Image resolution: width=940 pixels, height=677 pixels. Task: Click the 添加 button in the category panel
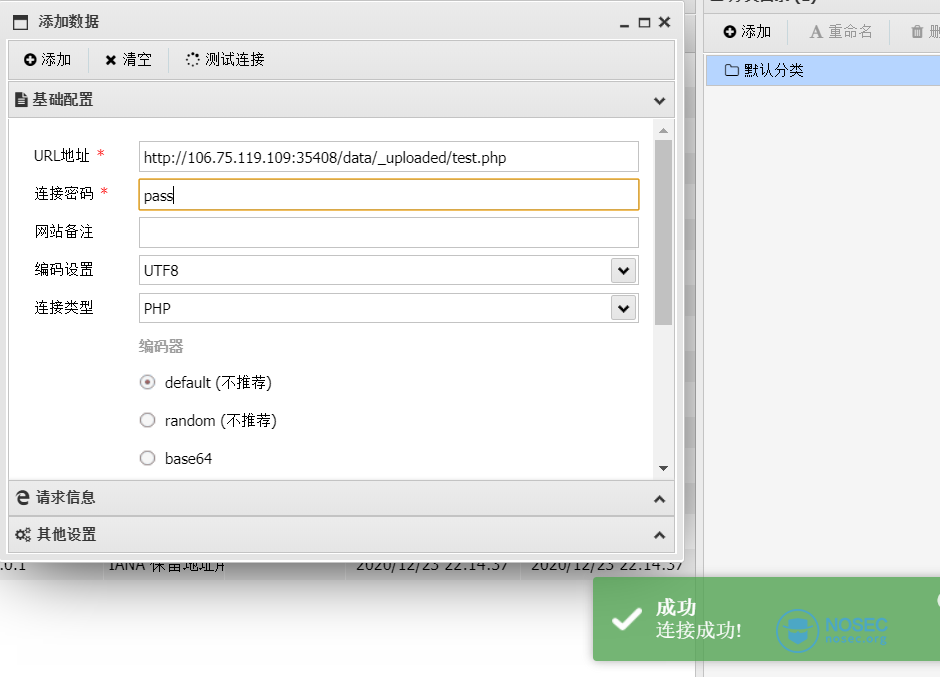(x=747, y=32)
